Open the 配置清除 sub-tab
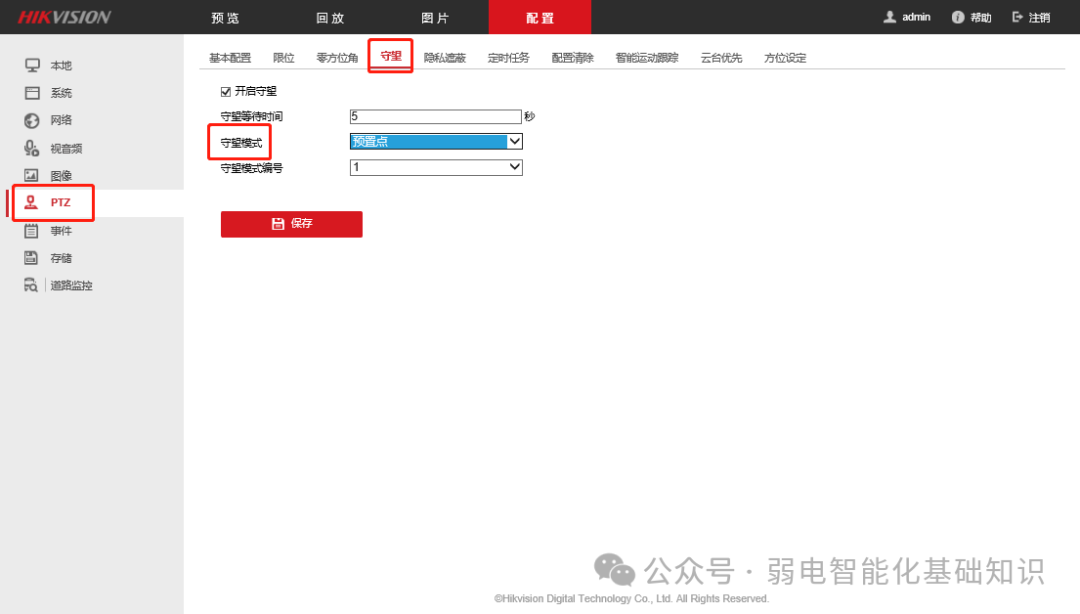Screen dimensions: 1080x614 point(572,58)
